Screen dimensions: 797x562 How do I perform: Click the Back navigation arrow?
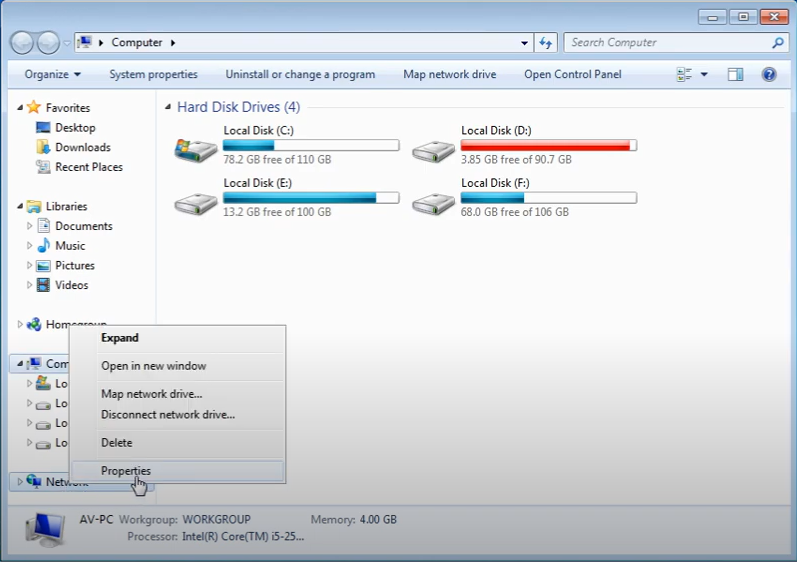(22, 43)
